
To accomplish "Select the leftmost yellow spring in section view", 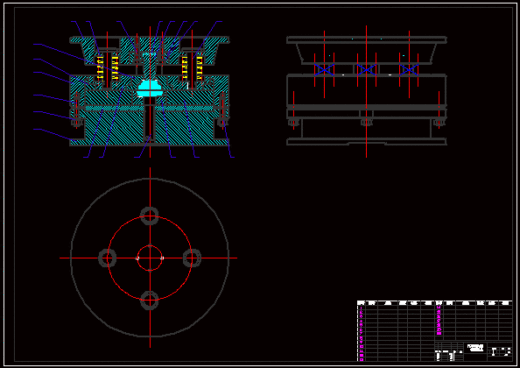I will (100, 68).
